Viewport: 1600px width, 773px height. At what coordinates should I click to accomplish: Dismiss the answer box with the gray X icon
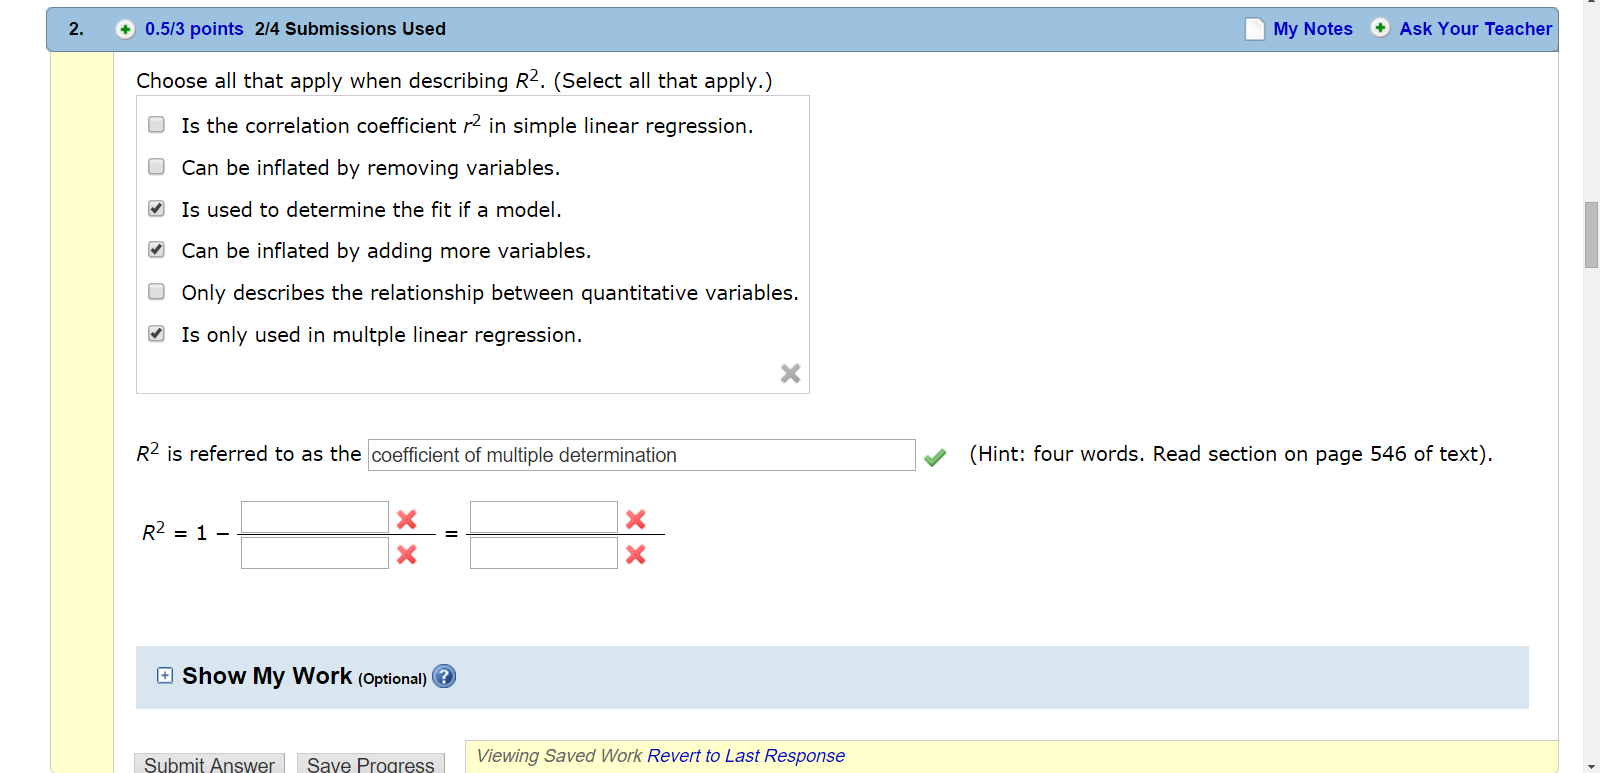click(x=790, y=373)
